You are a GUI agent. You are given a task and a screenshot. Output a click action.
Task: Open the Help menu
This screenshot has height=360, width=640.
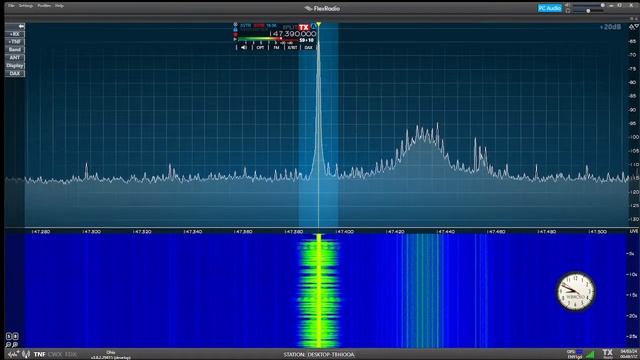click(59, 6)
